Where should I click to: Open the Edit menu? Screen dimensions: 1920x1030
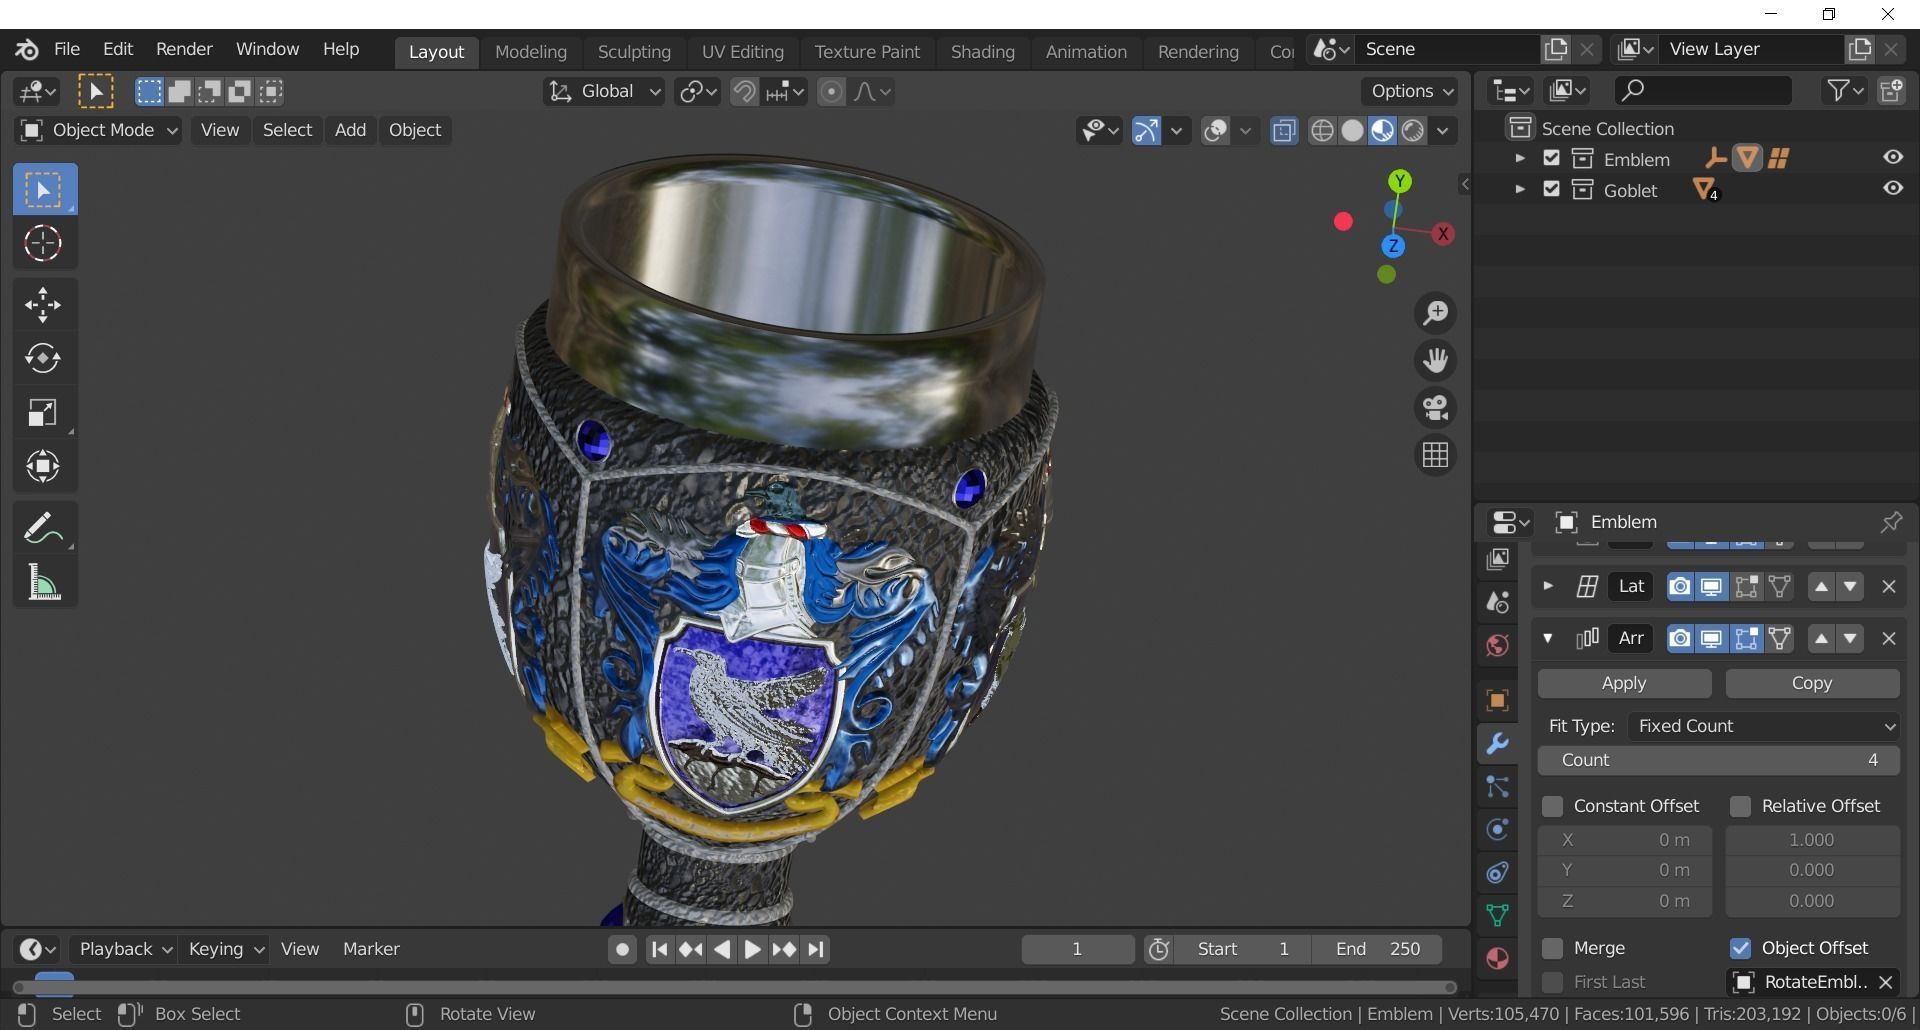pos(118,49)
